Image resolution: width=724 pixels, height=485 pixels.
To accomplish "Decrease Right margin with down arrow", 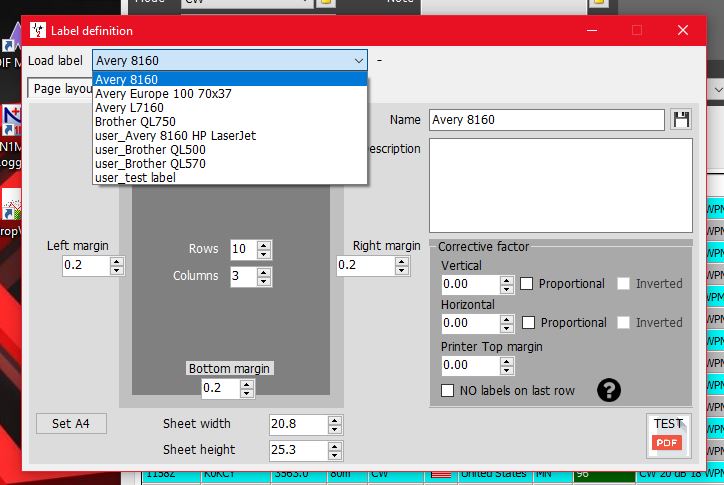I will [x=402, y=271].
